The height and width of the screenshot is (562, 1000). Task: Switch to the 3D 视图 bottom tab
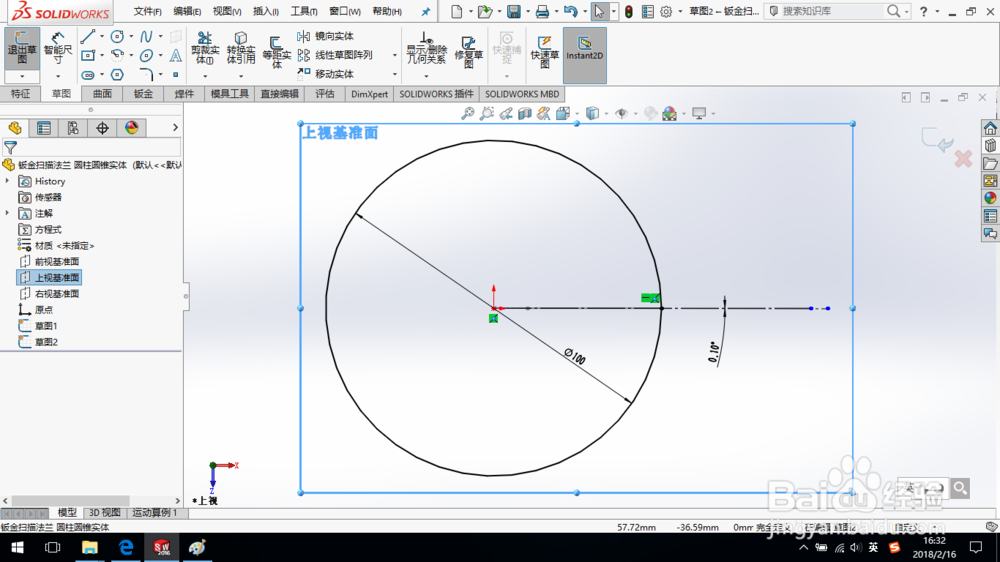105,512
